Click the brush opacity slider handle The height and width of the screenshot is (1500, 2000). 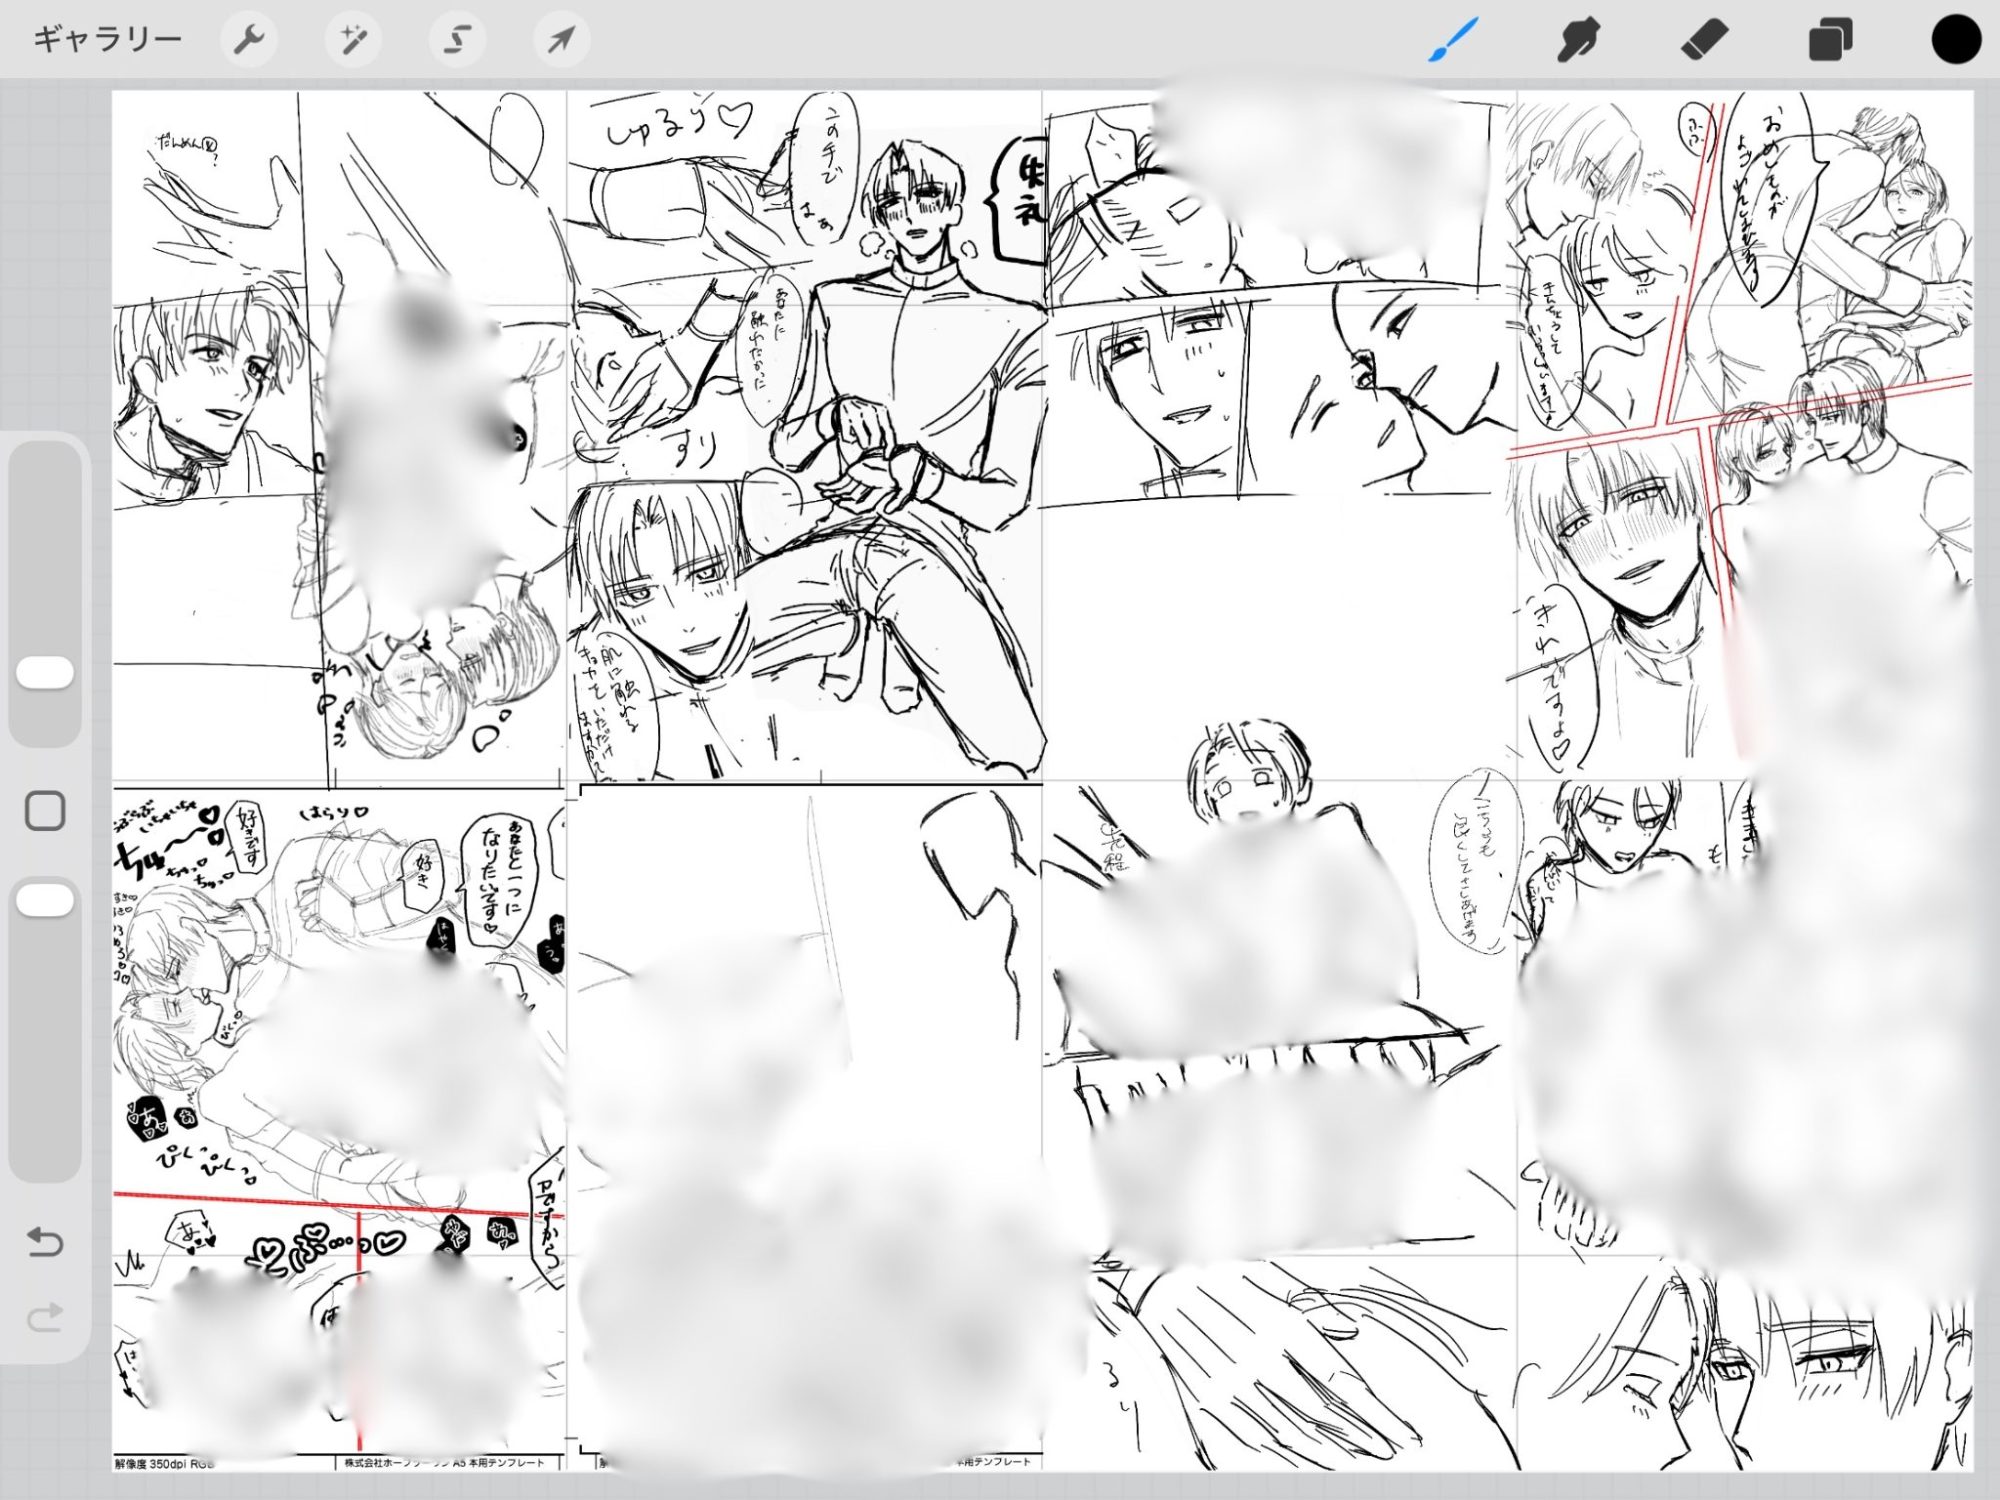(46, 899)
